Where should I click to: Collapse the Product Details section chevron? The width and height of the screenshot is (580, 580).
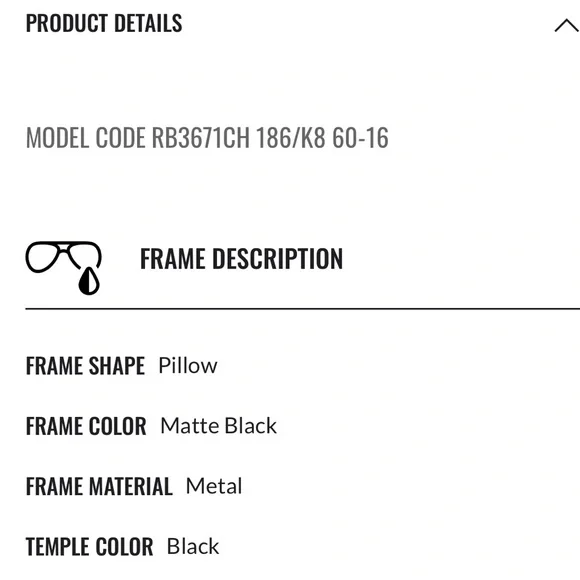click(567, 26)
